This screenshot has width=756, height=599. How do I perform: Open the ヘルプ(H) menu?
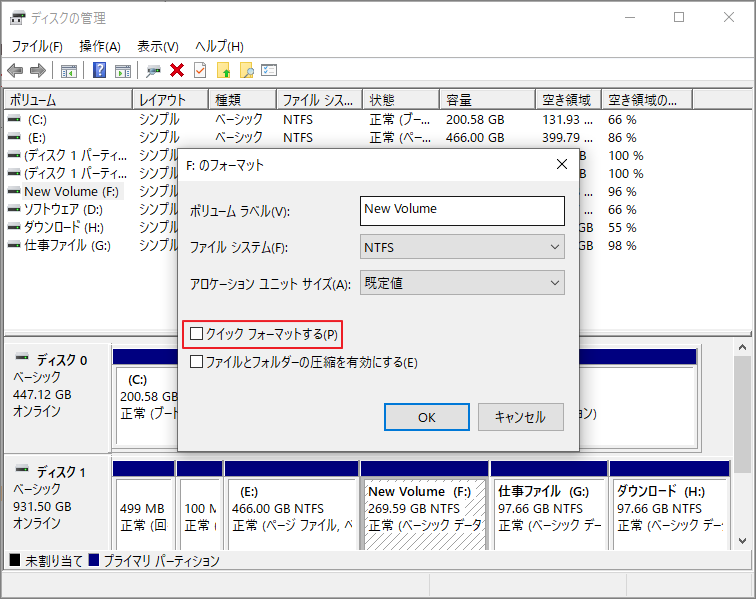pos(219,46)
